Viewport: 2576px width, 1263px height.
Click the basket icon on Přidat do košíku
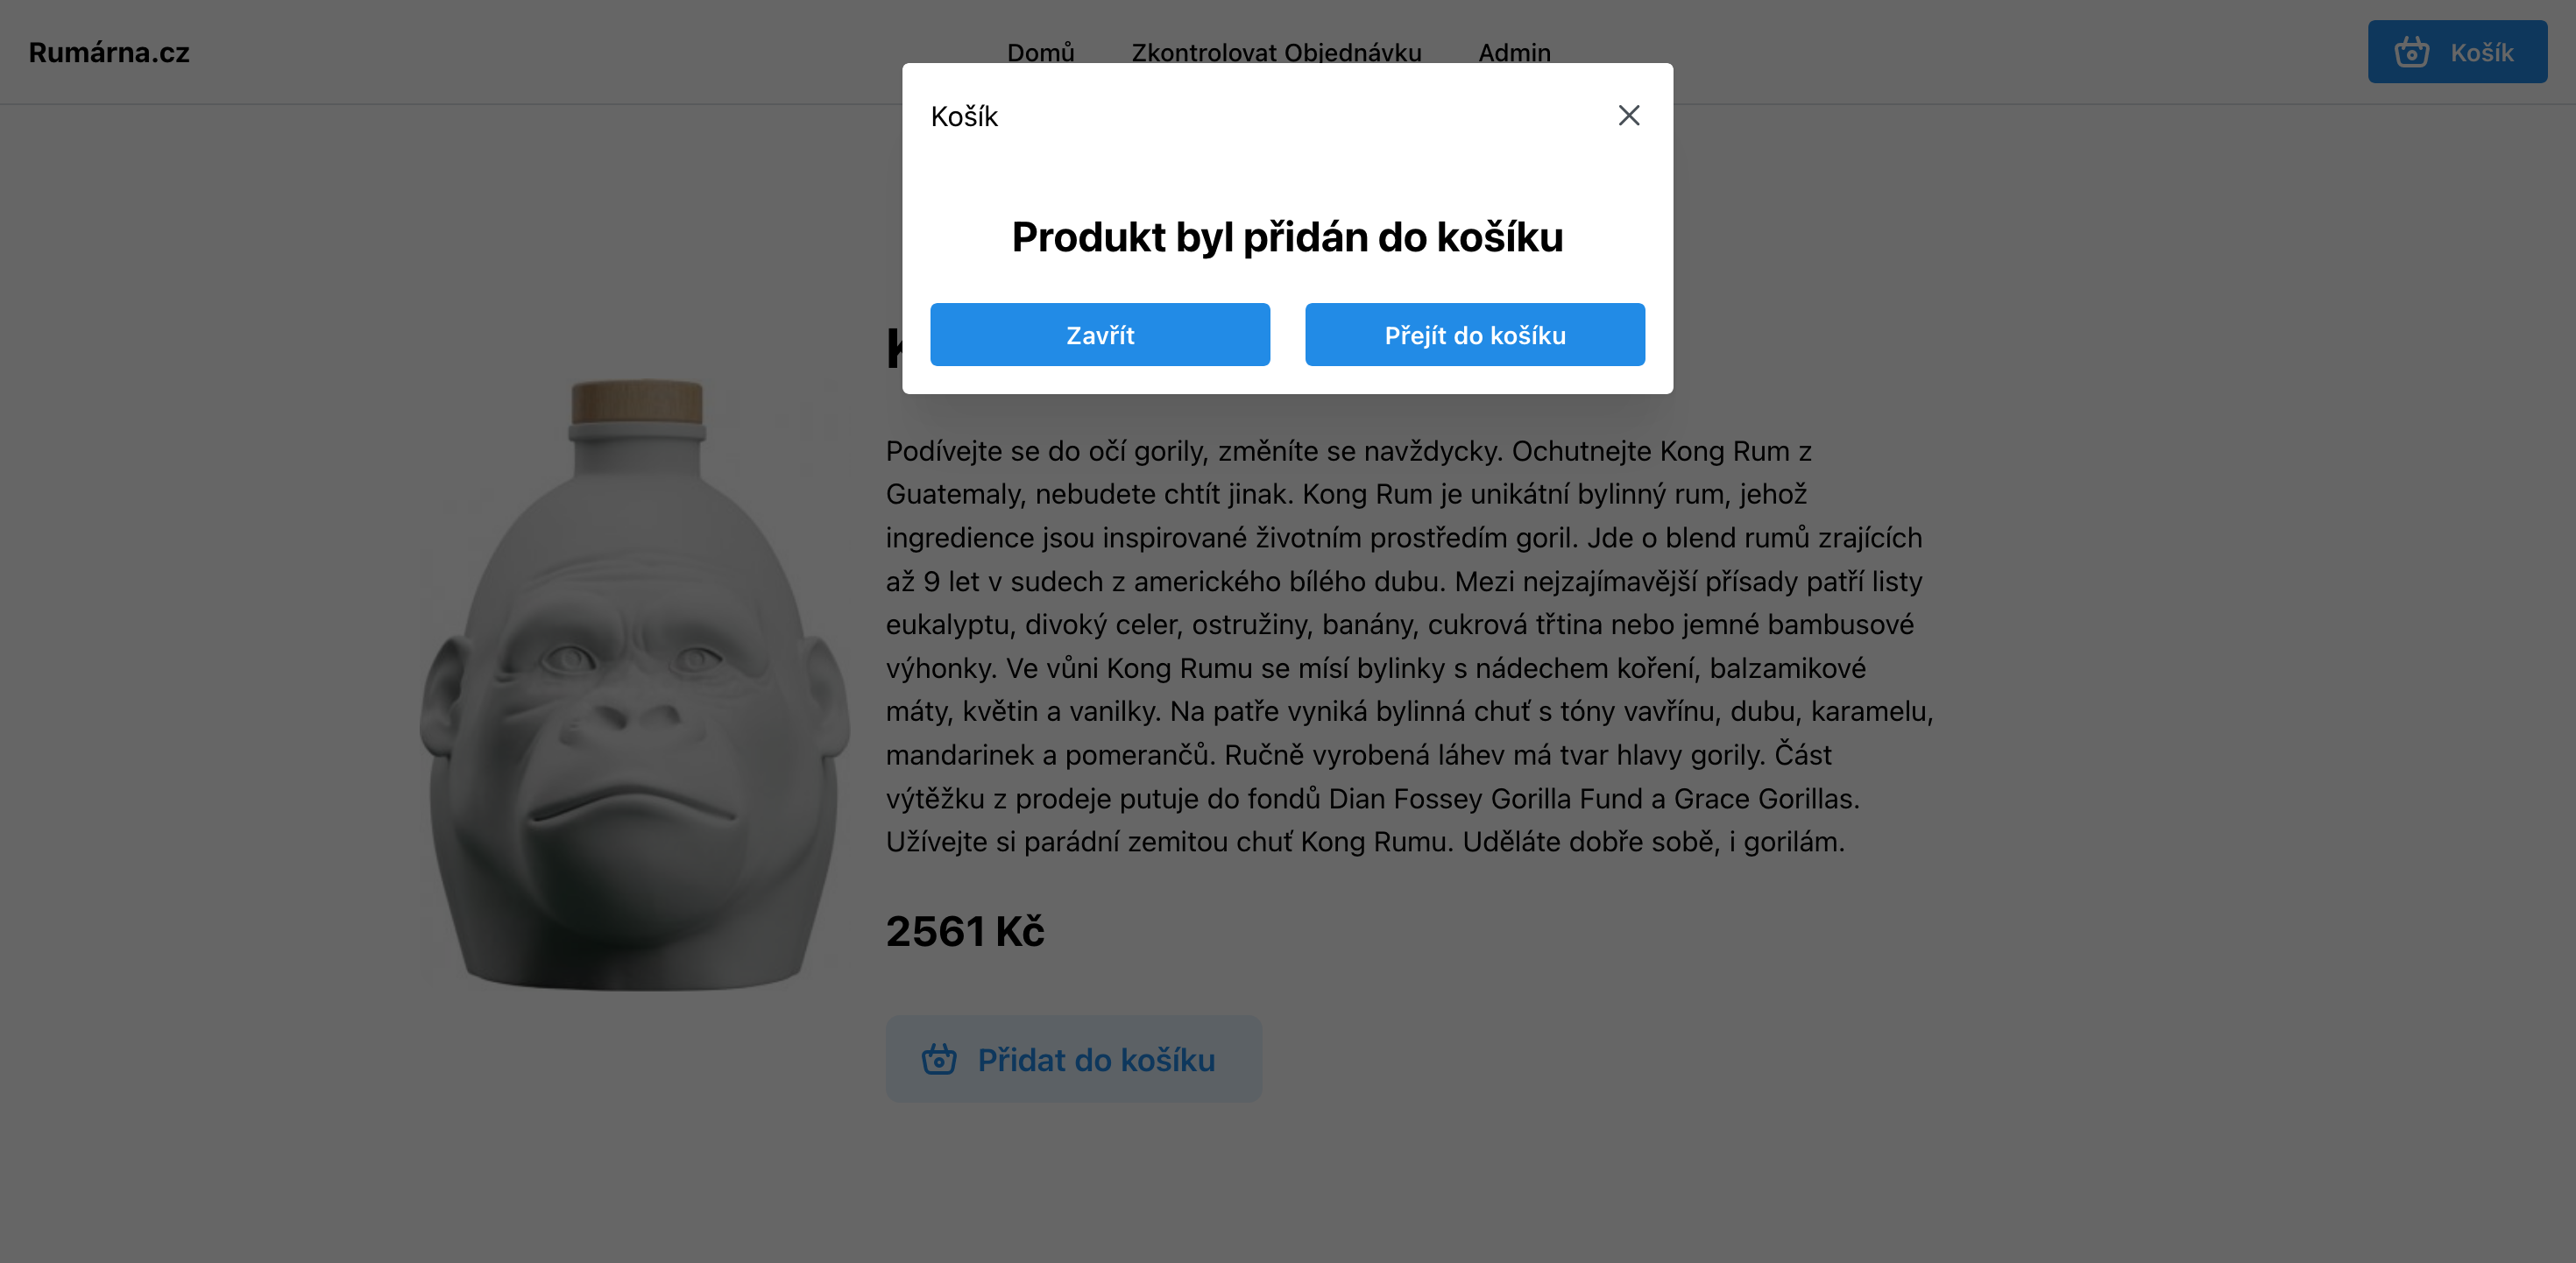[x=938, y=1059]
